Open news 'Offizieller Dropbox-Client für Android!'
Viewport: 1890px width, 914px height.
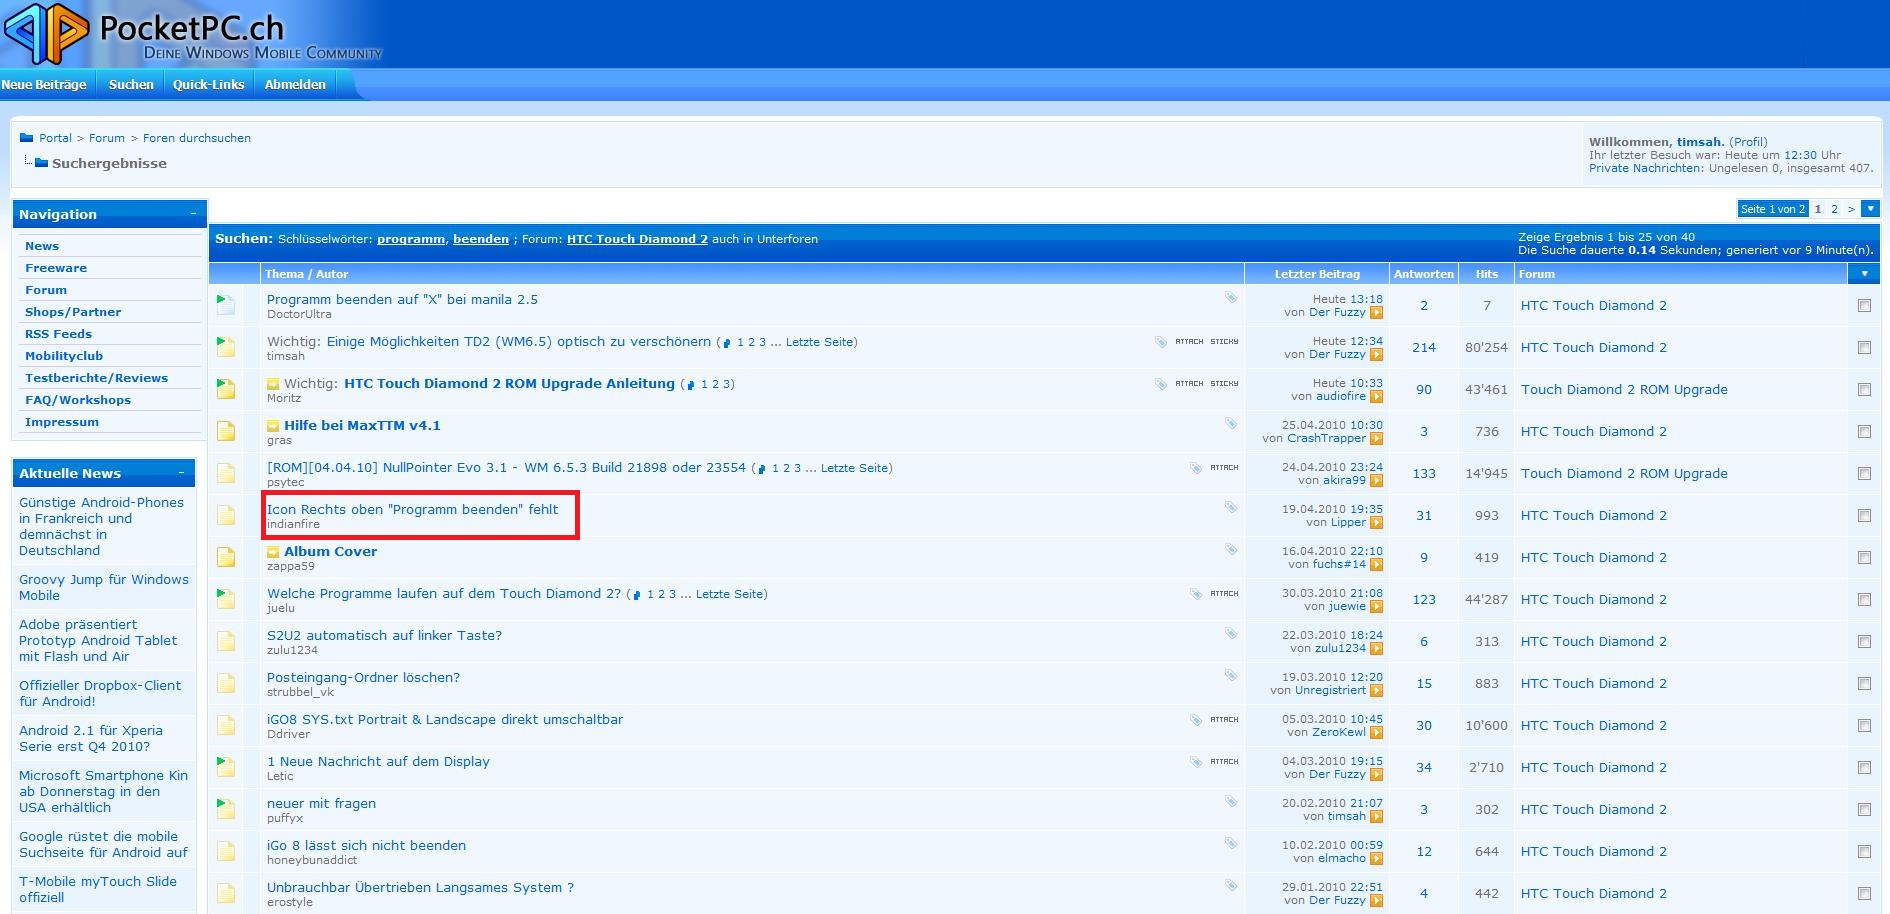pyautogui.click(x=100, y=693)
